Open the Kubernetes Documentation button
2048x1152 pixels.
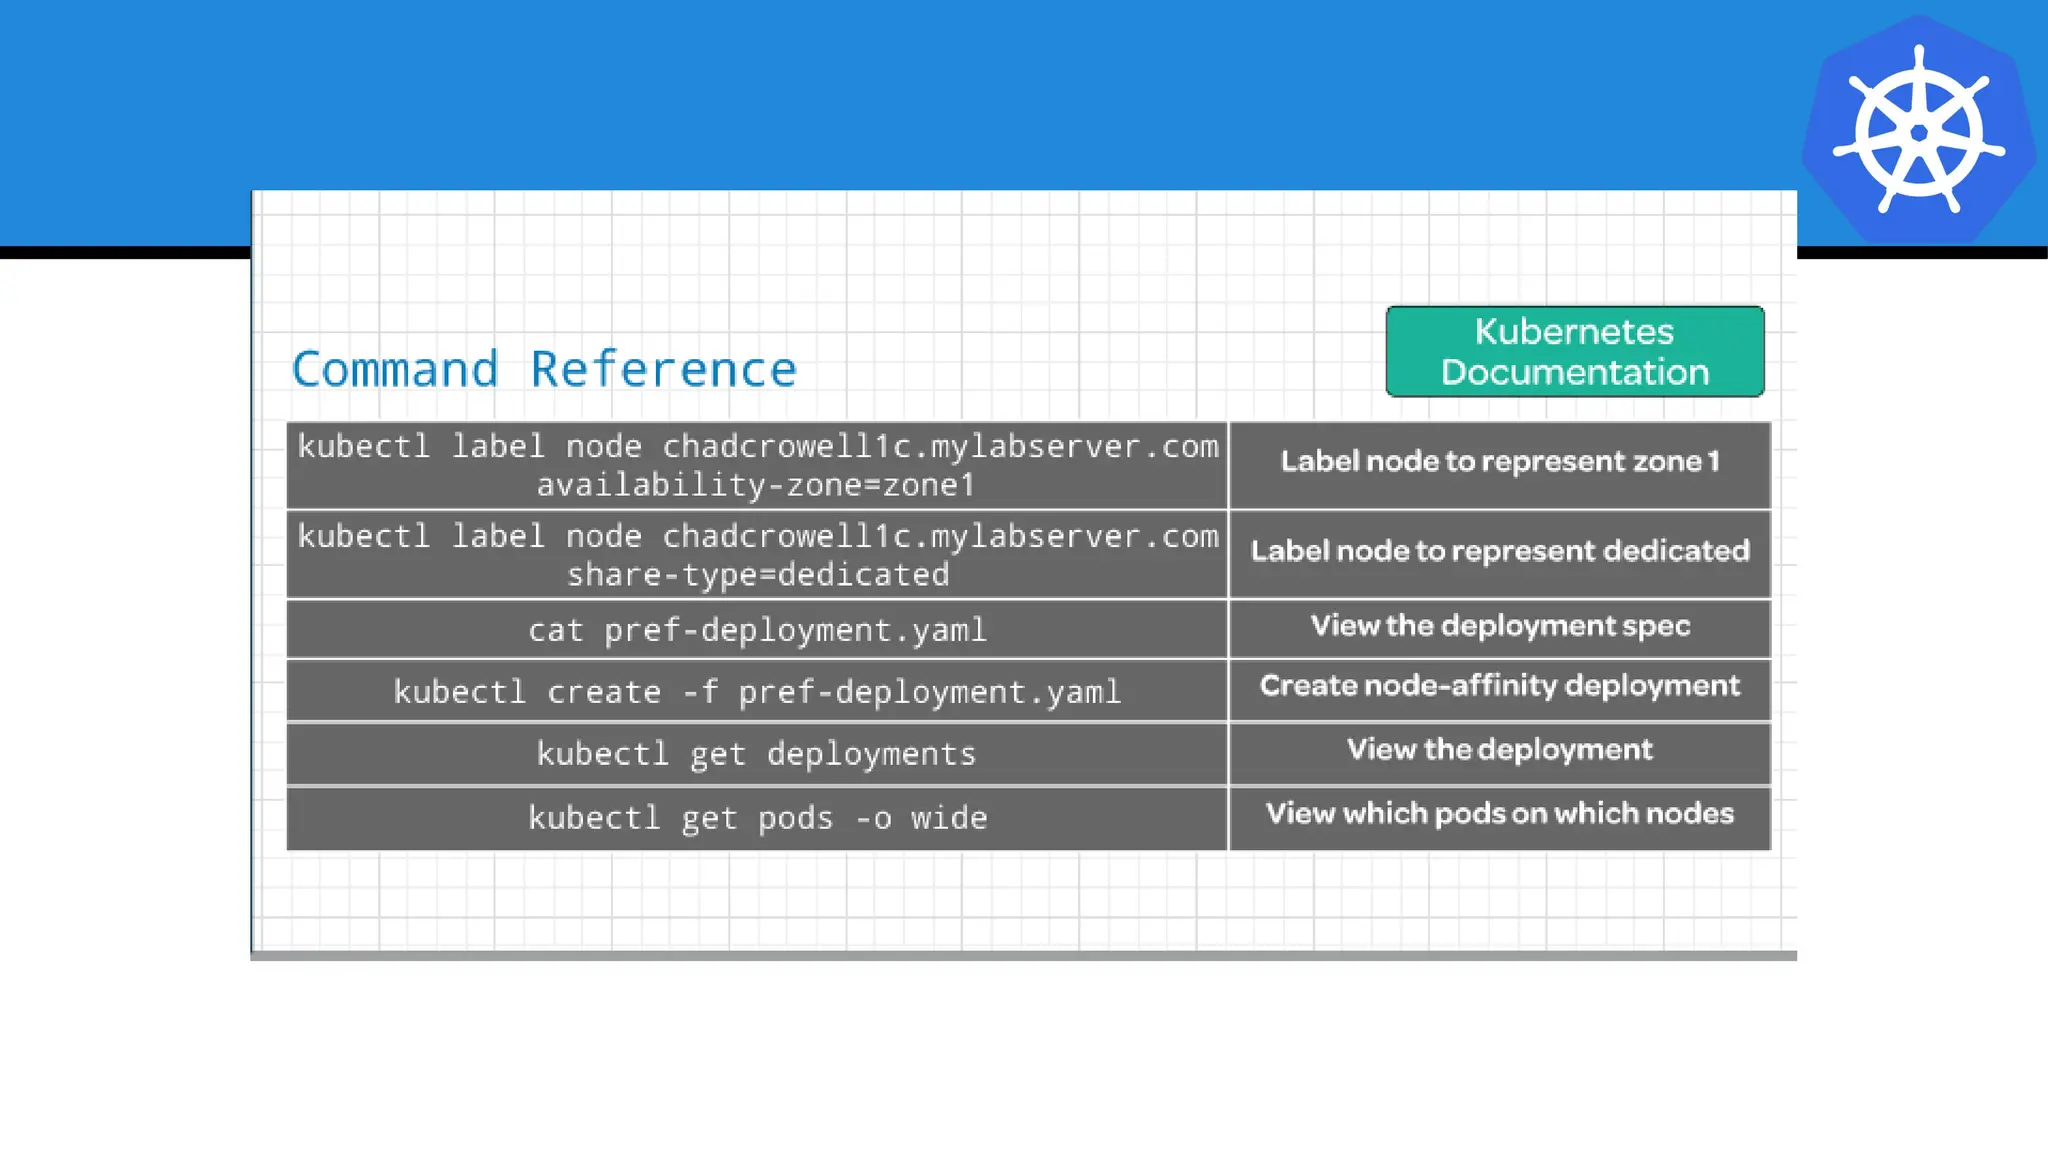click(1574, 351)
